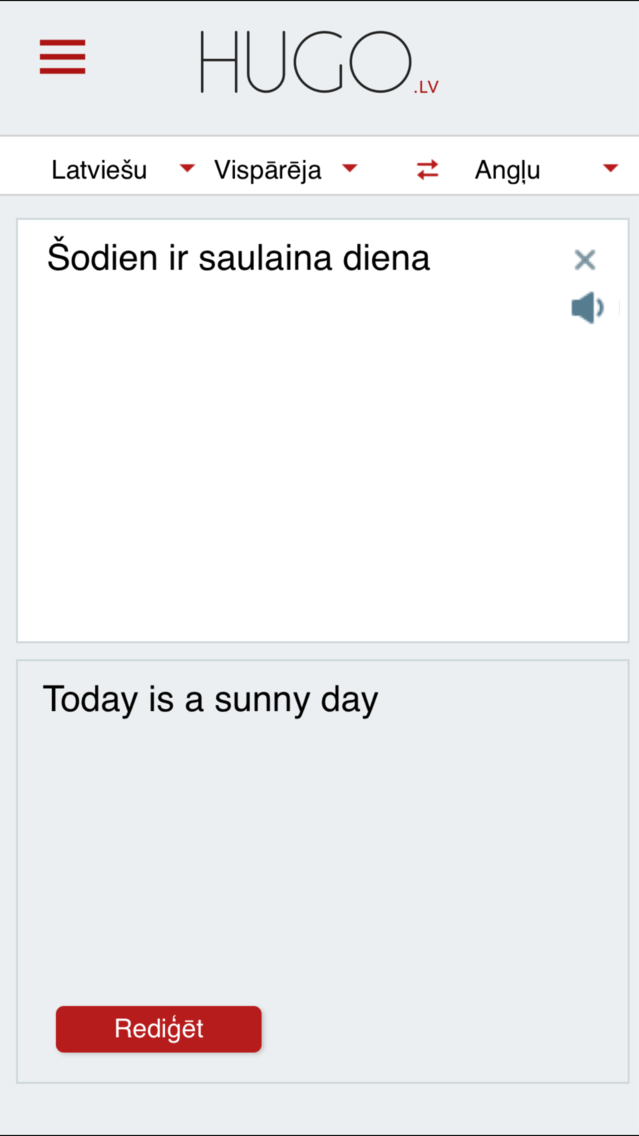Select the Angļu target language label
The height and width of the screenshot is (1136, 639).
pos(507,170)
